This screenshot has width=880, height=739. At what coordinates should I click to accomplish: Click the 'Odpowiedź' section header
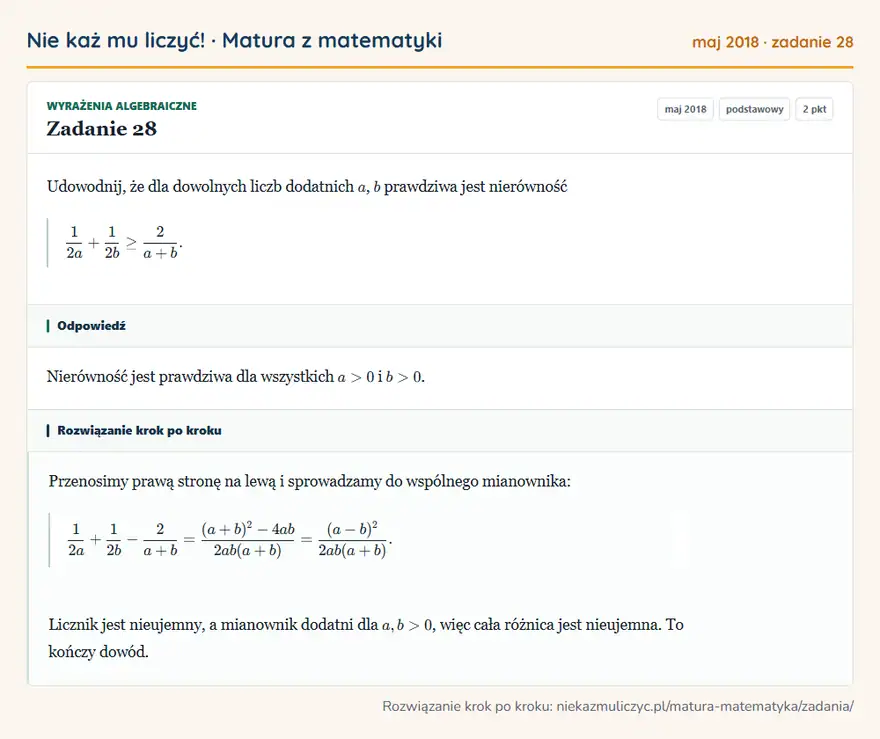[x=440, y=326]
